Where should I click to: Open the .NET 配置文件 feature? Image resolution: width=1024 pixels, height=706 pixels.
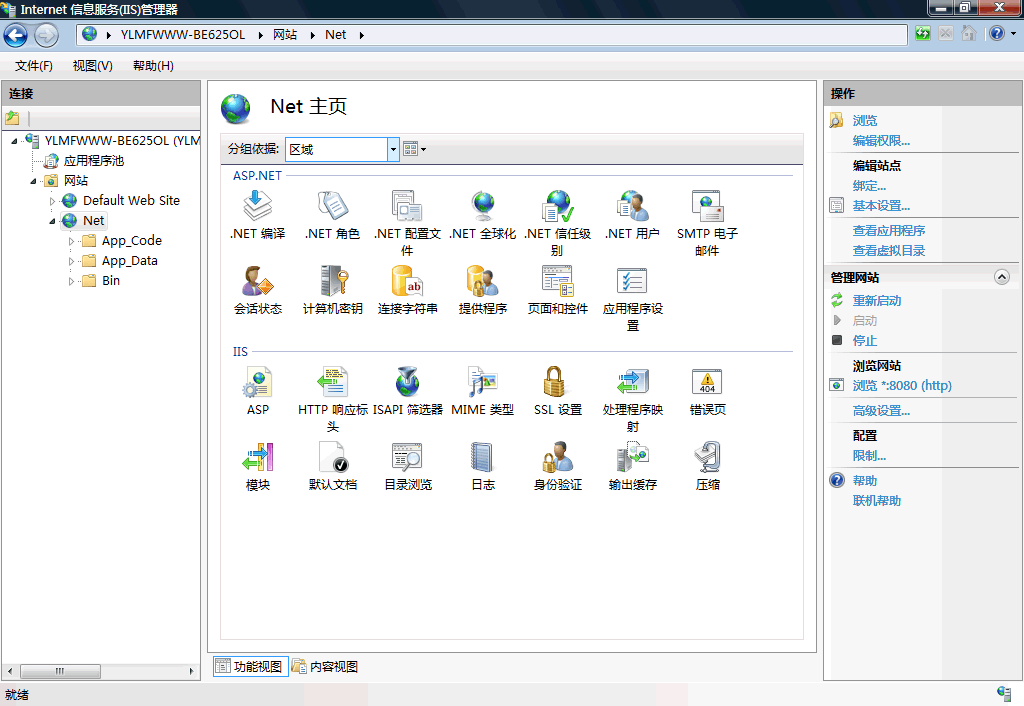point(408,223)
